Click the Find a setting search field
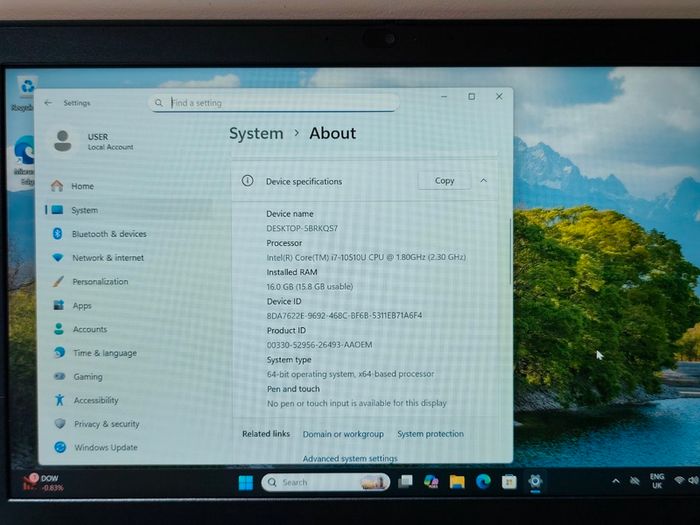 (x=274, y=103)
